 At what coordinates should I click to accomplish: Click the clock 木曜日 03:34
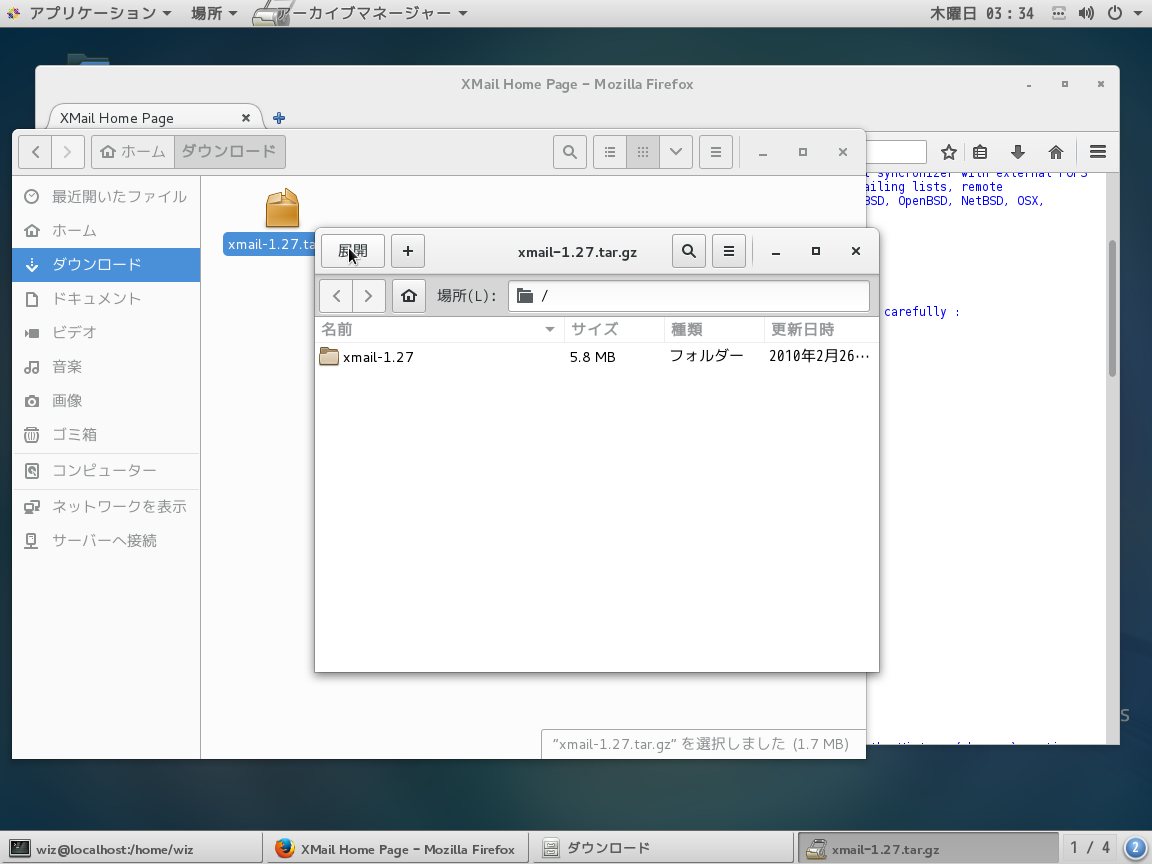[982, 13]
